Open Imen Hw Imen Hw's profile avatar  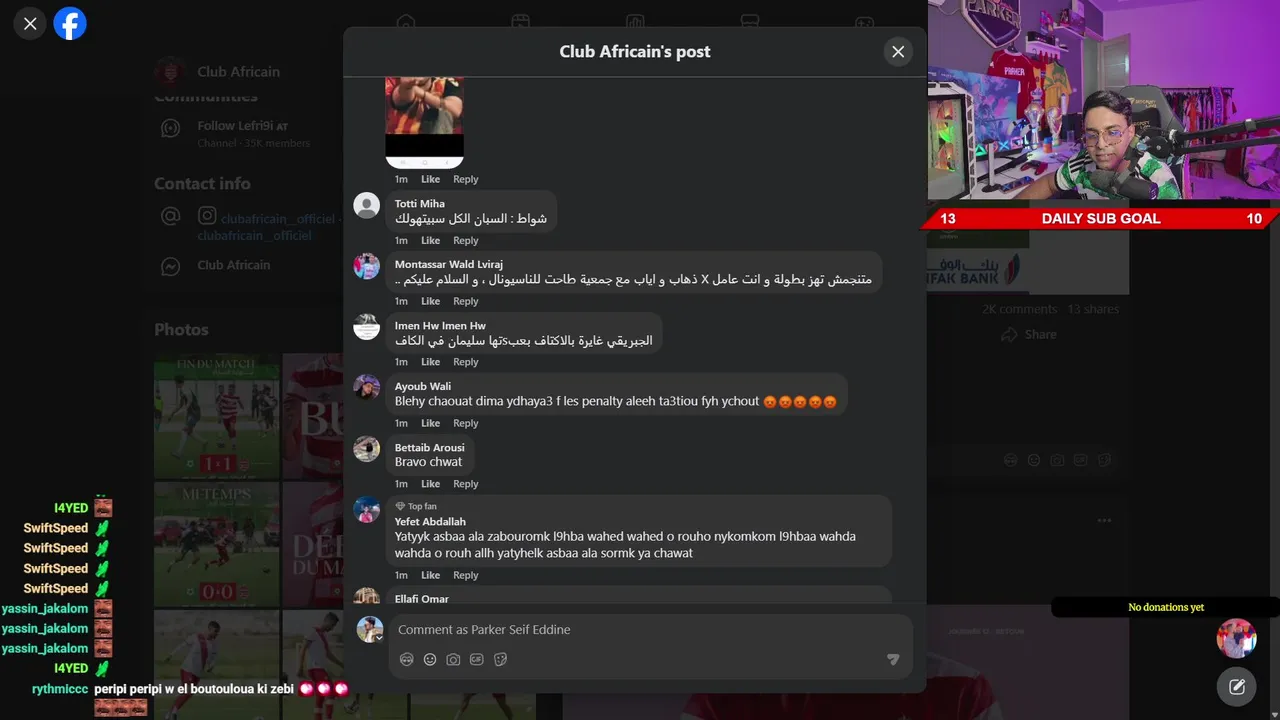[367, 327]
